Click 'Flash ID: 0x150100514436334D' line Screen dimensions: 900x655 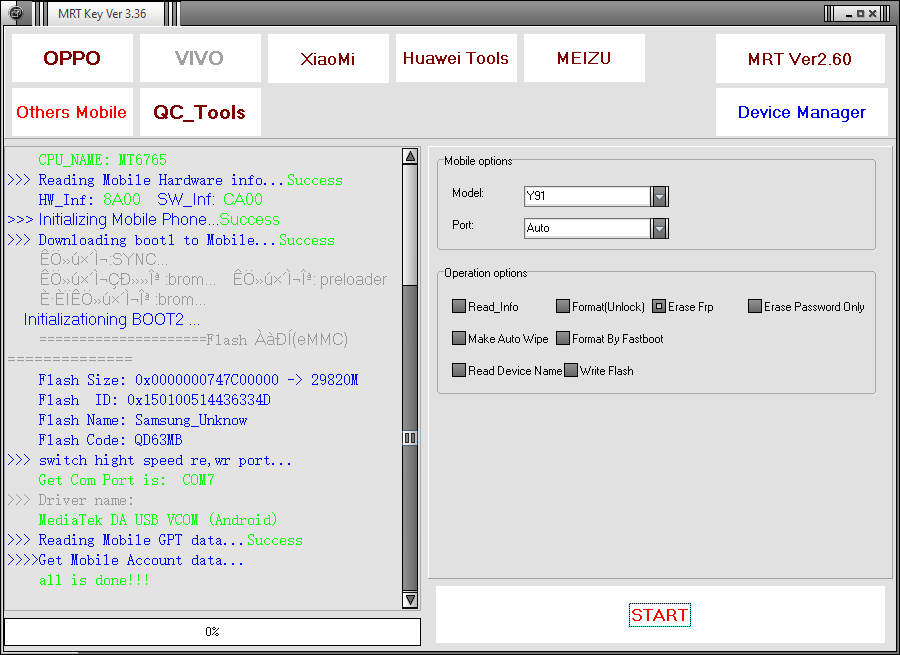pyautogui.click(x=154, y=400)
